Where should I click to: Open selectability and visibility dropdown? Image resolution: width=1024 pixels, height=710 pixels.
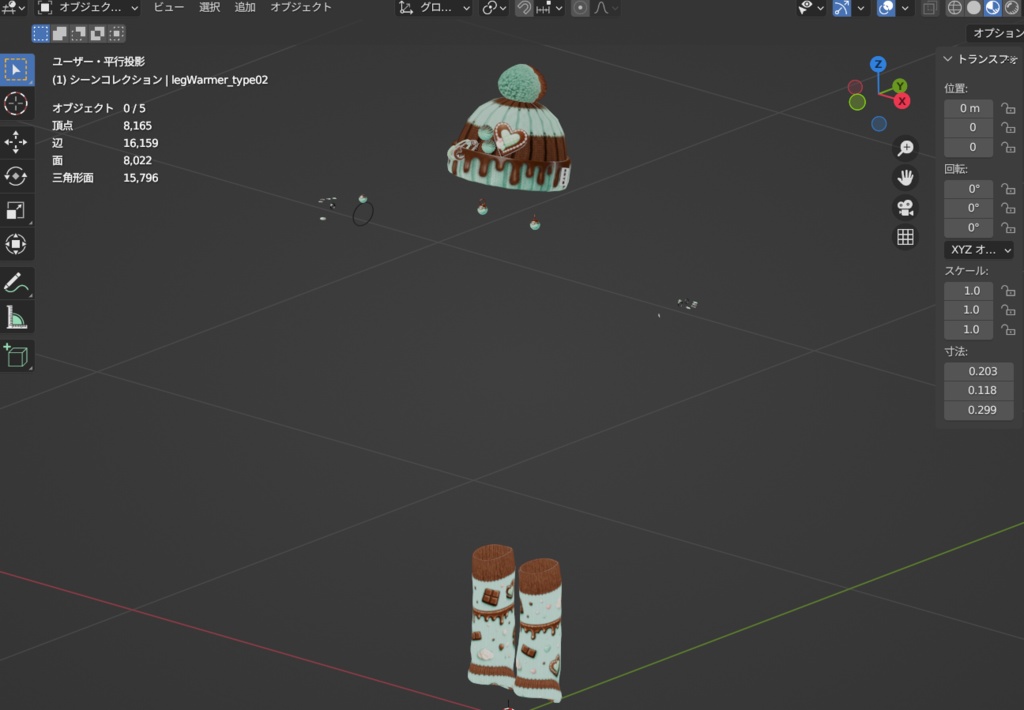pyautogui.click(x=810, y=8)
